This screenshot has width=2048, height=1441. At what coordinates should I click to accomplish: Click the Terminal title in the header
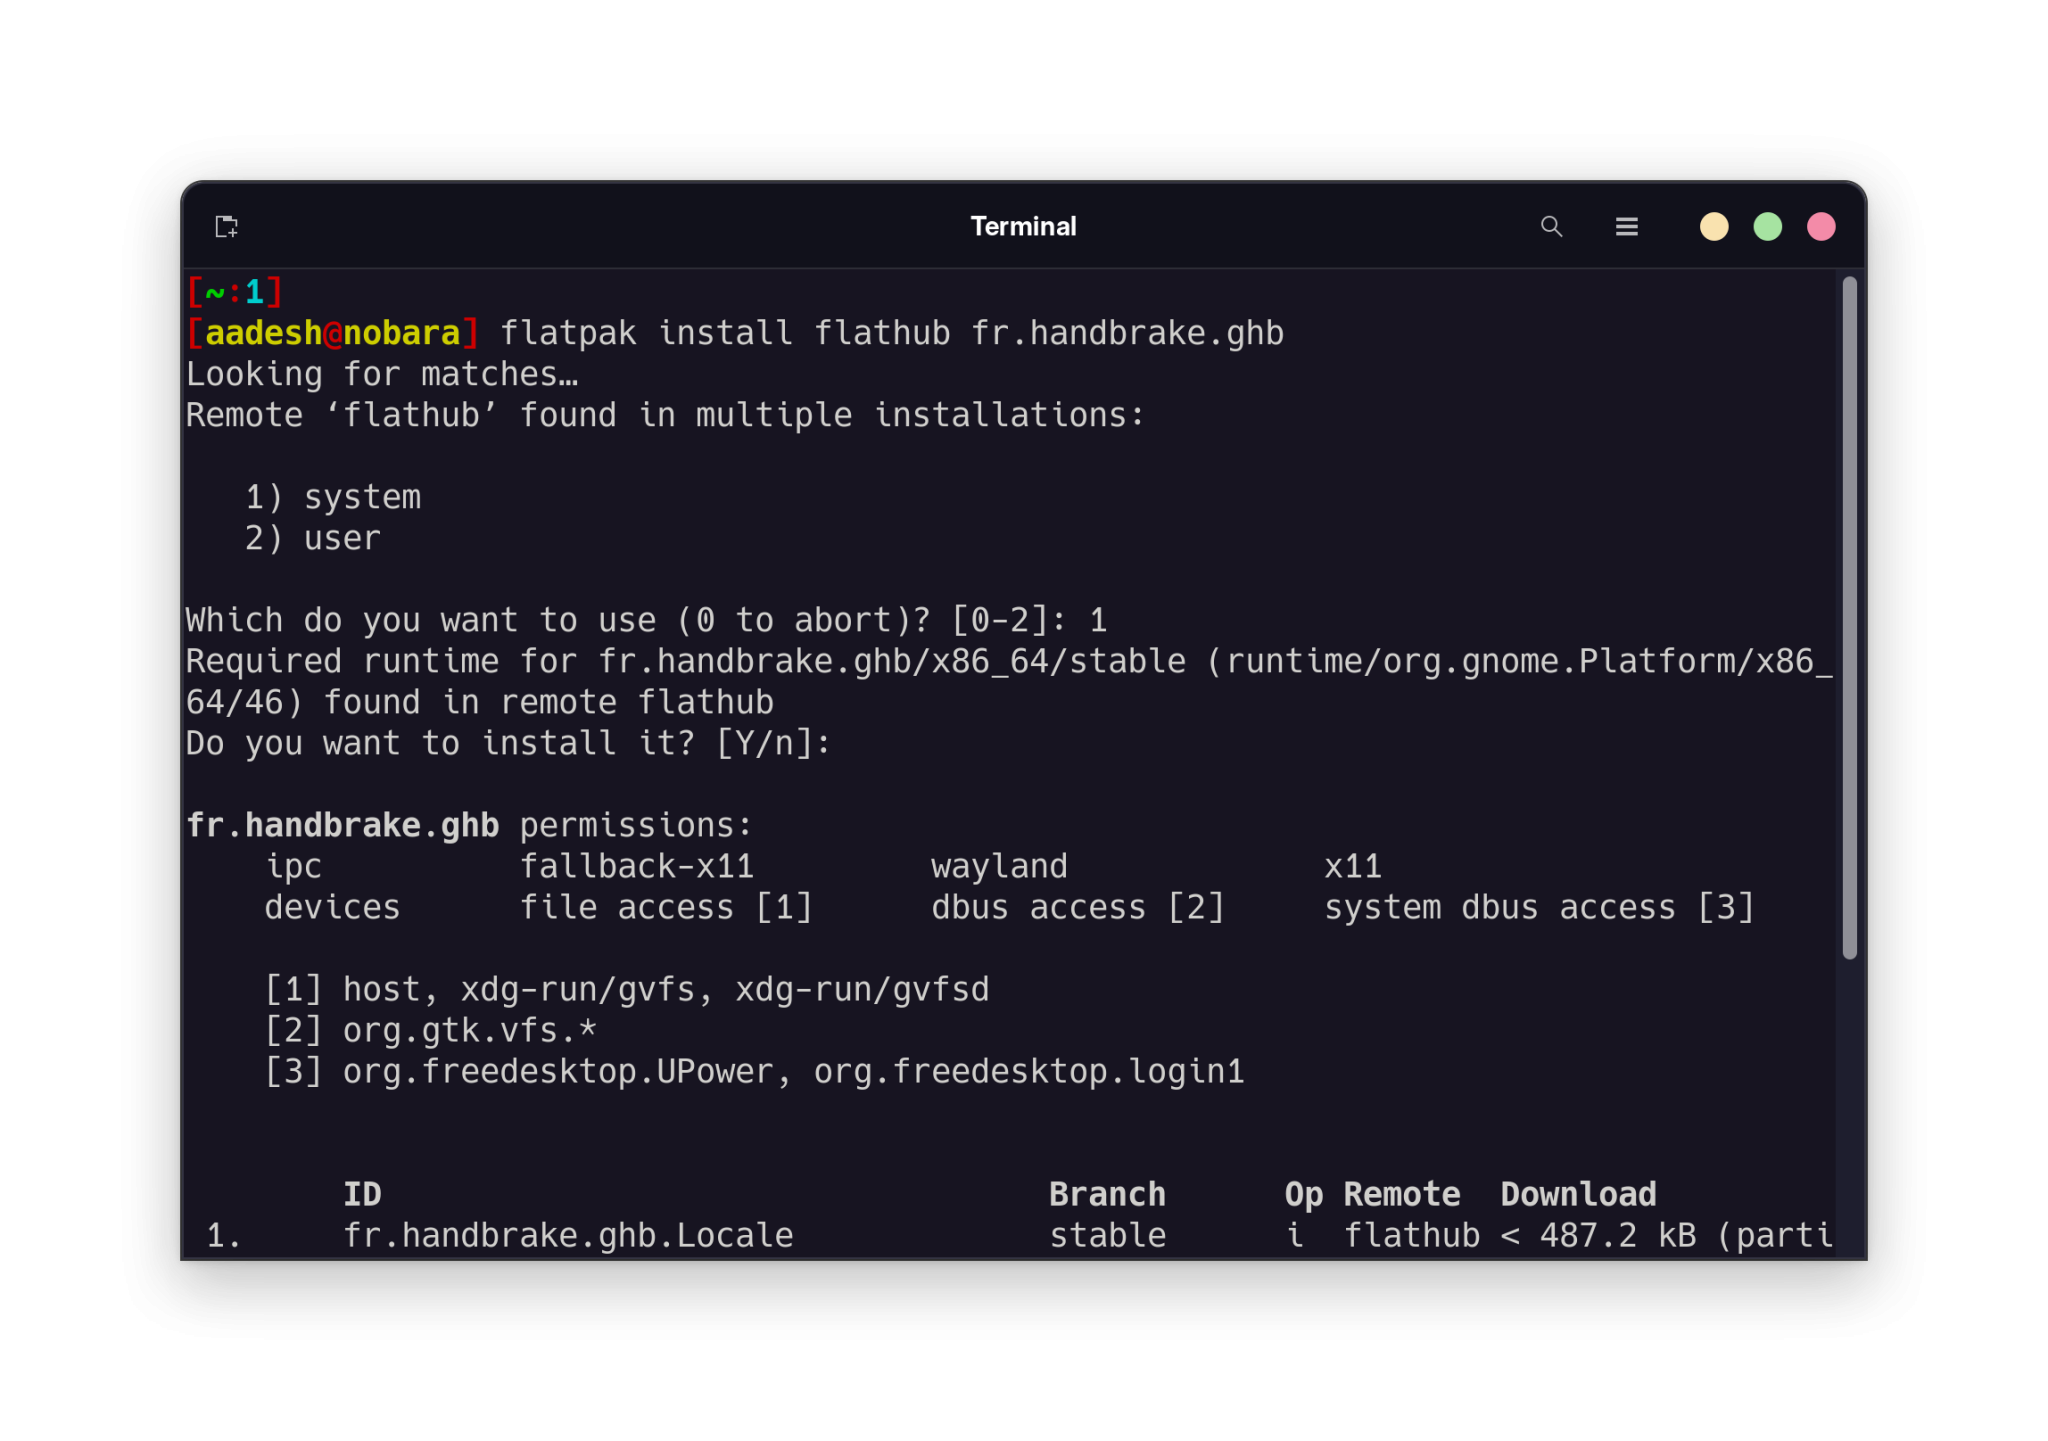(x=1023, y=227)
